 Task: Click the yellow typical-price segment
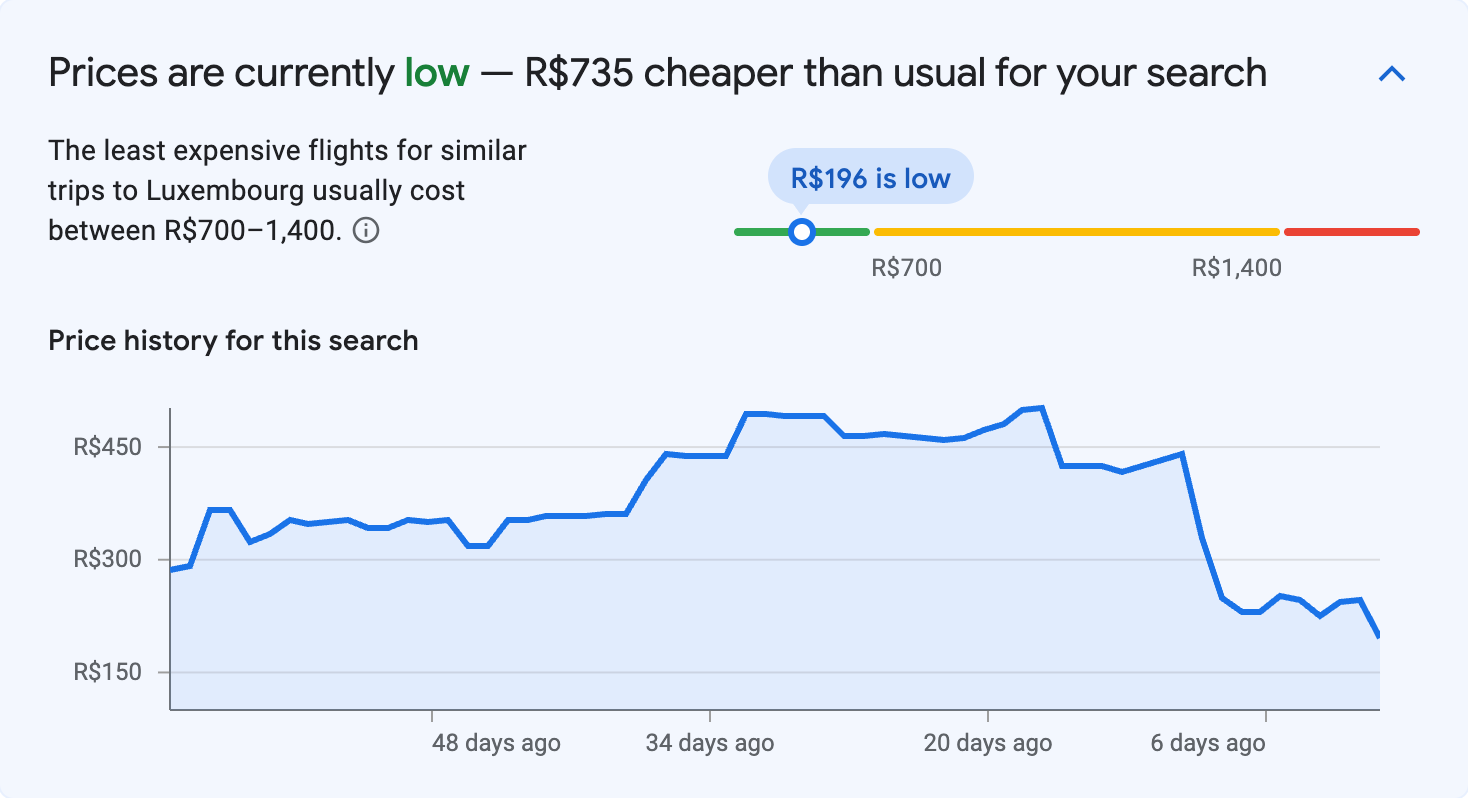click(1075, 231)
